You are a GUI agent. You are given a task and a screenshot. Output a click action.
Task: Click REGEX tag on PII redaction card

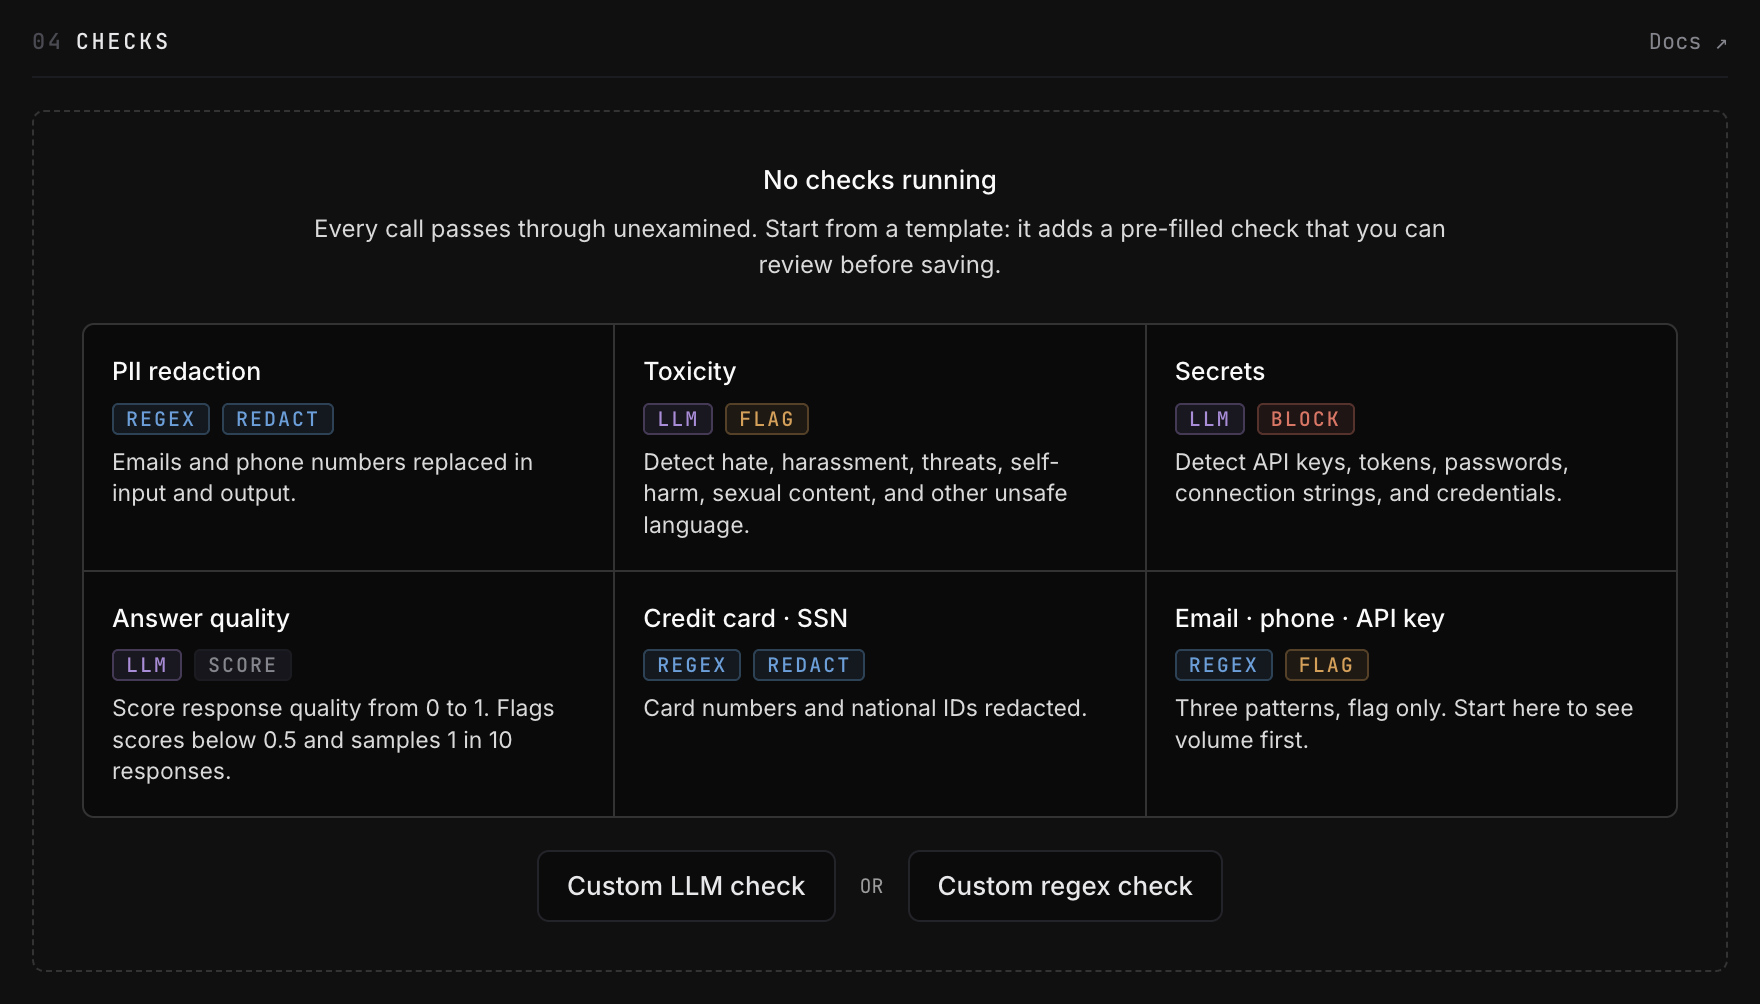point(161,419)
